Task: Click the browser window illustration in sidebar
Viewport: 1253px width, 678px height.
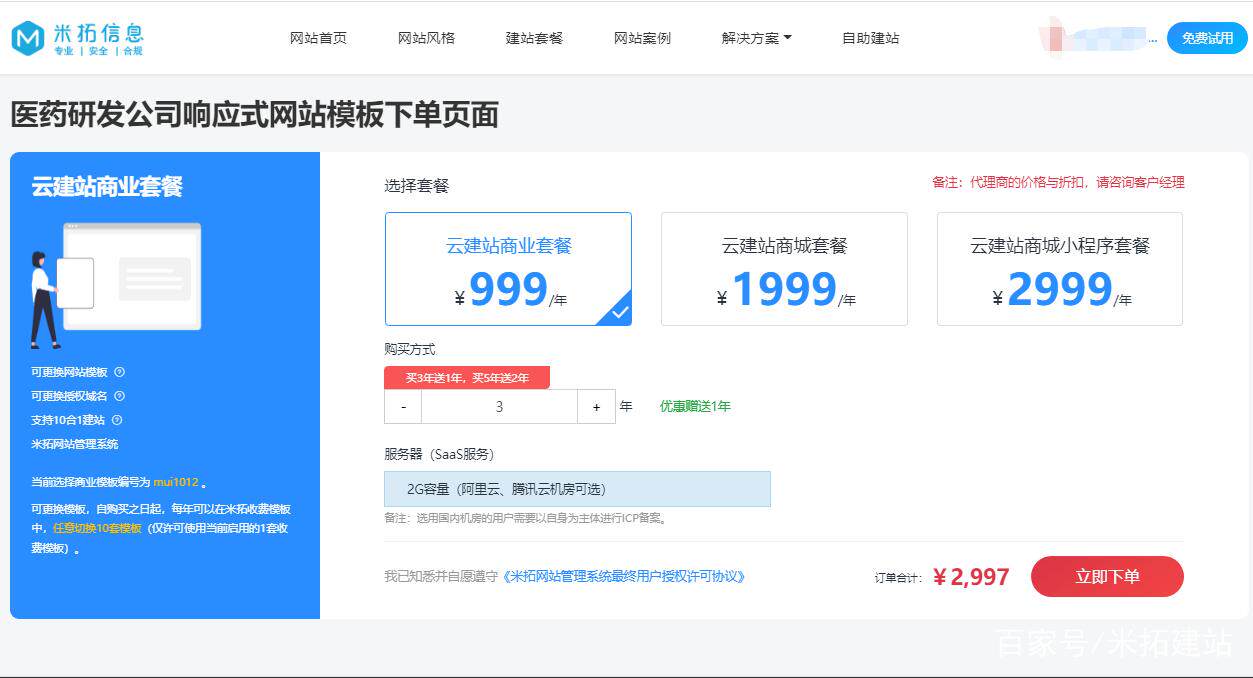Action: point(132,276)
